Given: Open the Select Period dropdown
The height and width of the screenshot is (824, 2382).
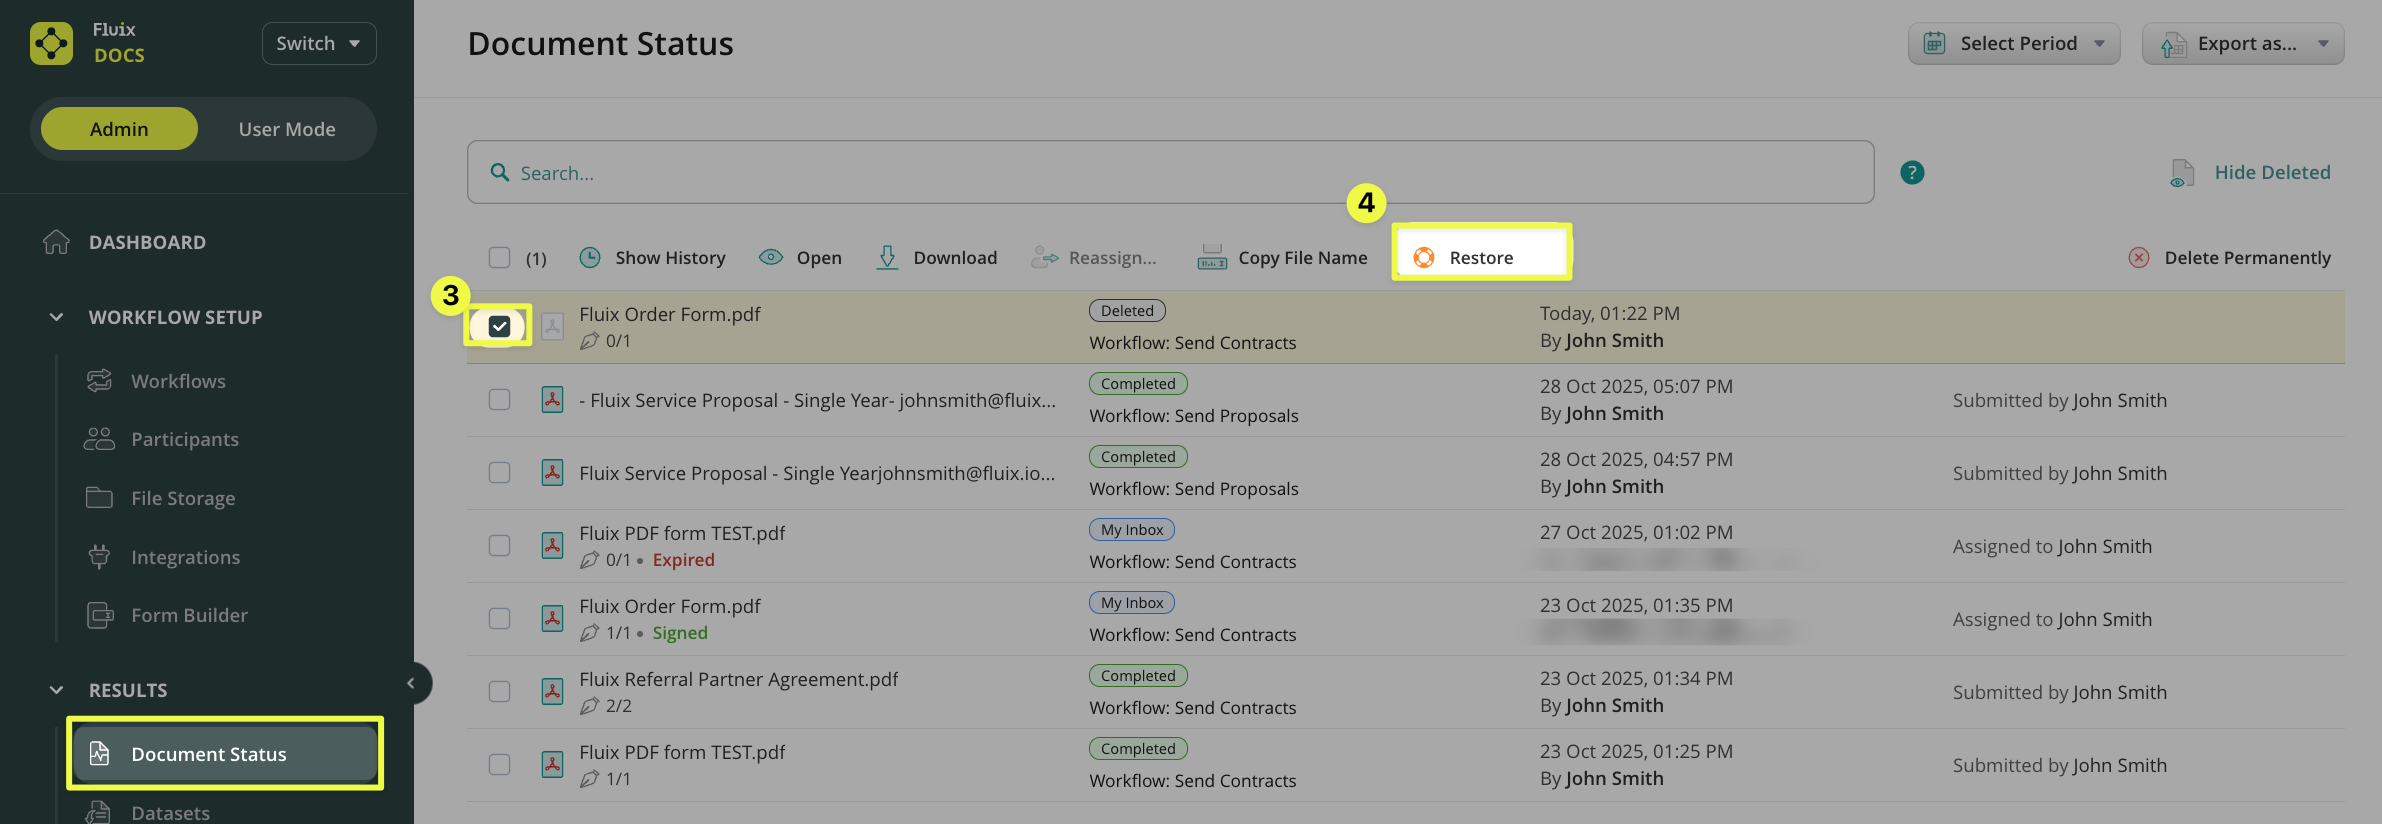Looking at the screenshot, I should pyautogui.click(x=2013, y=44).
